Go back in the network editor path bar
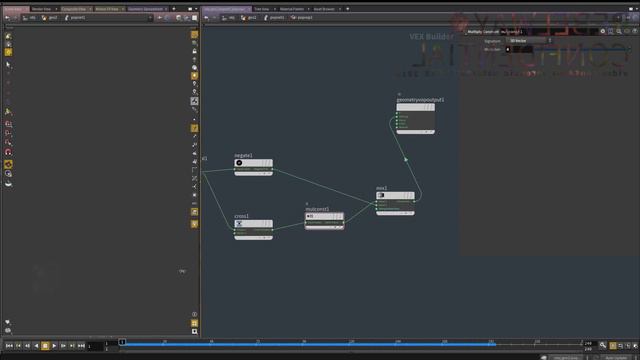Viewport: 640px width, 360px height. point(207,18)
